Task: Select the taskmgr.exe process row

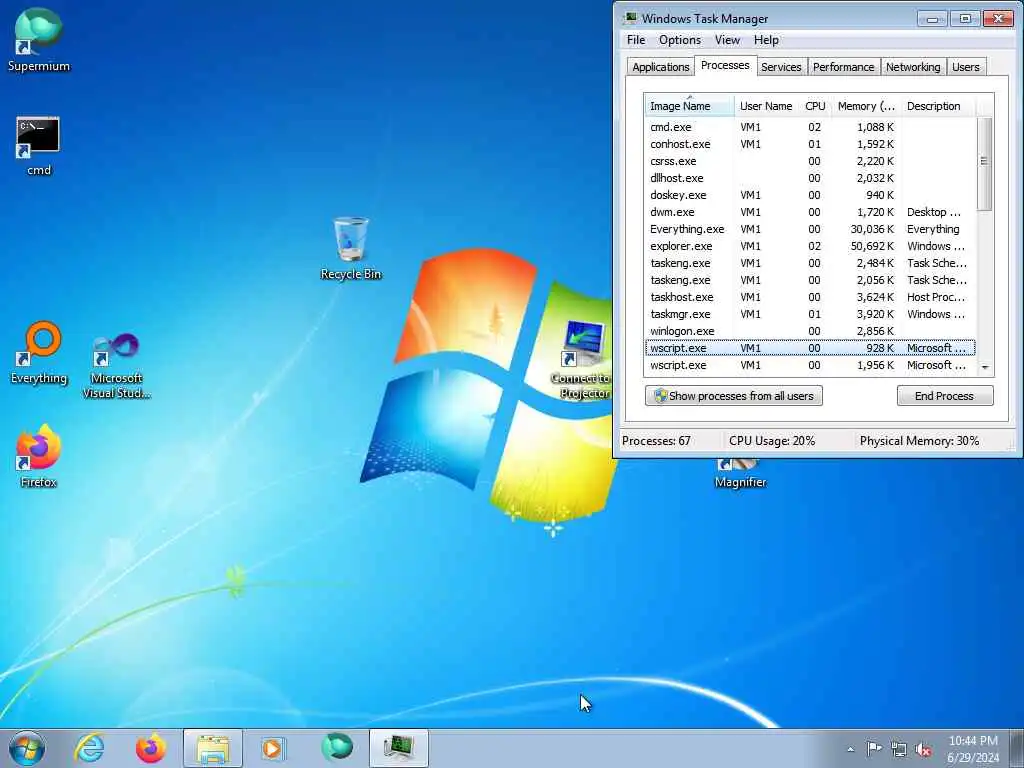Action: 810,313
